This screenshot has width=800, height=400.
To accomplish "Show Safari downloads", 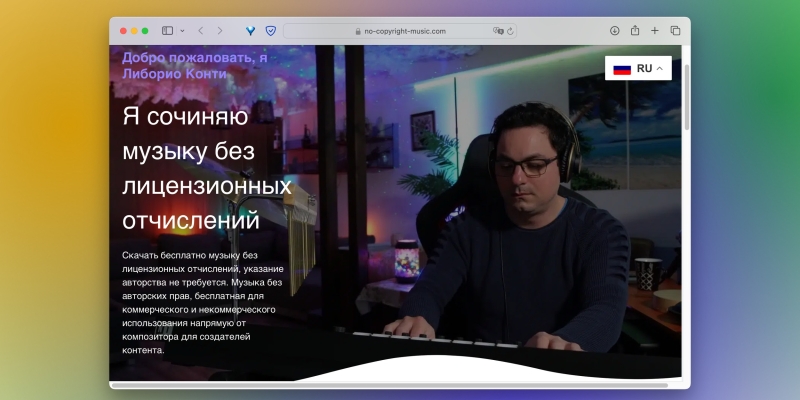I will [614, 31].
